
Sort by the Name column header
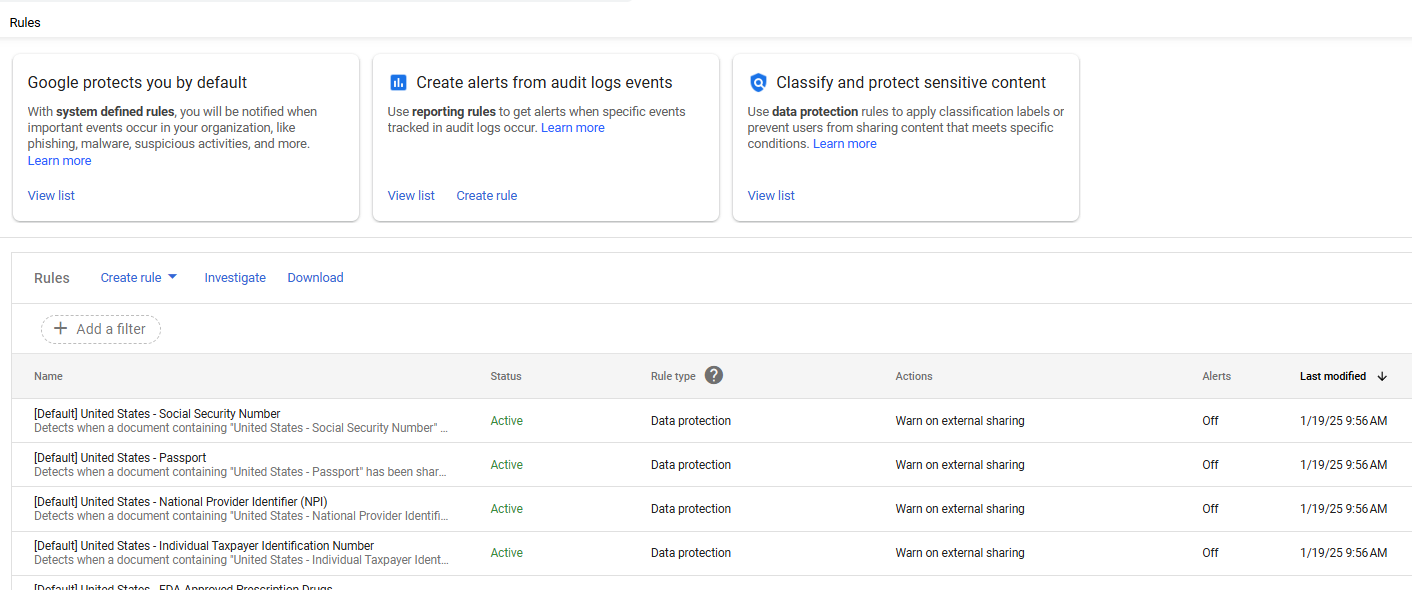tap(48, 376)
